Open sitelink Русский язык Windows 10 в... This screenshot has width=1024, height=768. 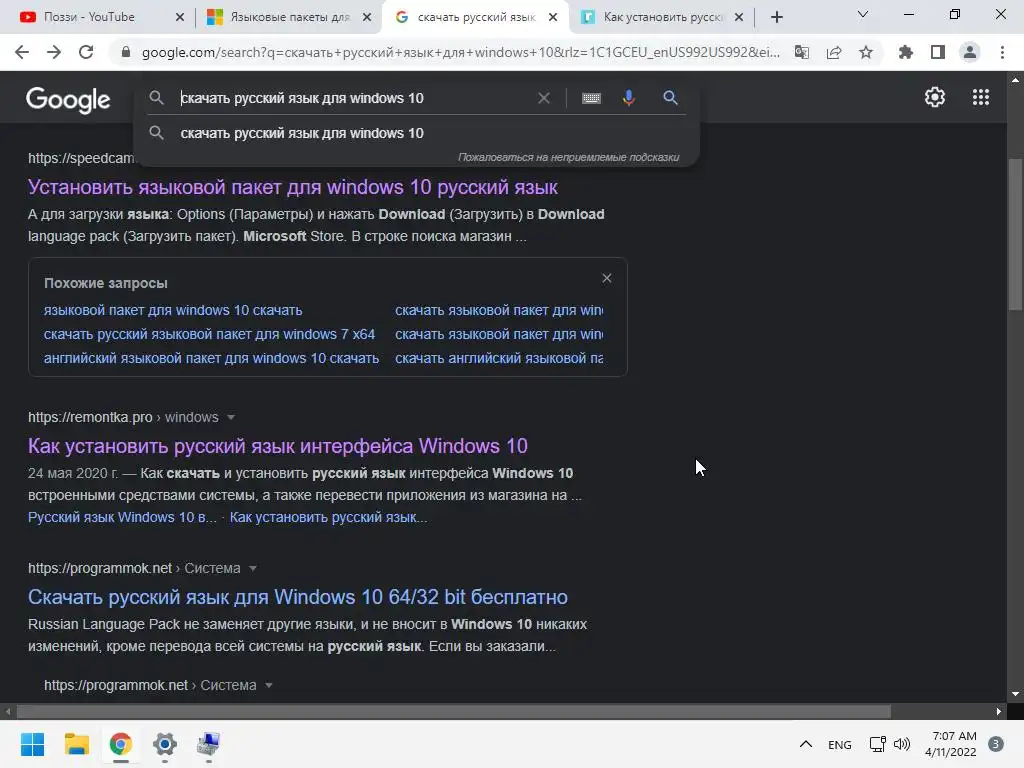122,517
